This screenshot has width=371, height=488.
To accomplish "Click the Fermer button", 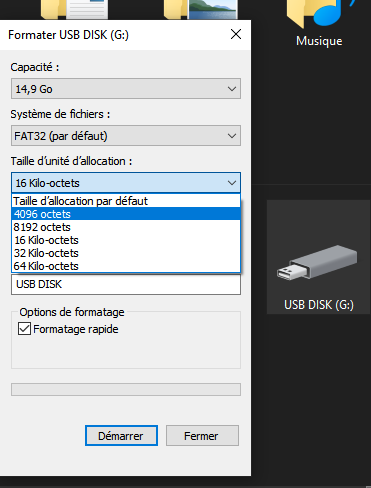I will [202, 435].
